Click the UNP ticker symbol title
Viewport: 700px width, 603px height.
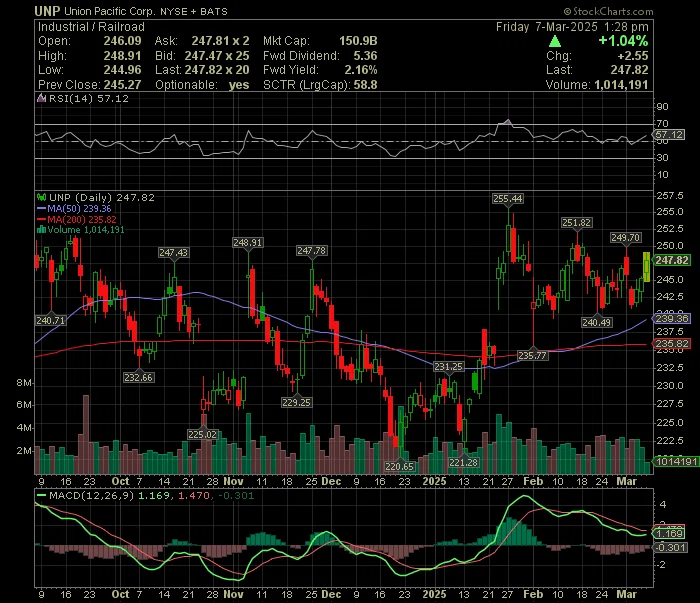[47, 11]
